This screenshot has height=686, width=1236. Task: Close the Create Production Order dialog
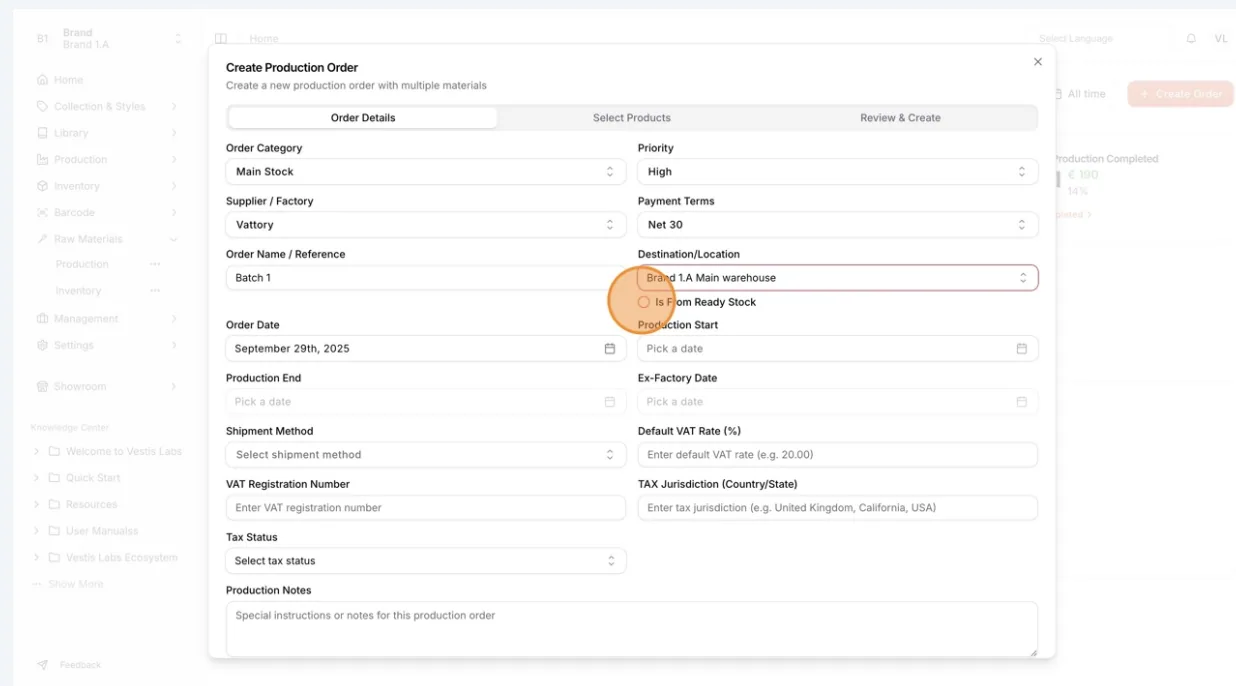pyautogui.click(x=1037, y=62)
